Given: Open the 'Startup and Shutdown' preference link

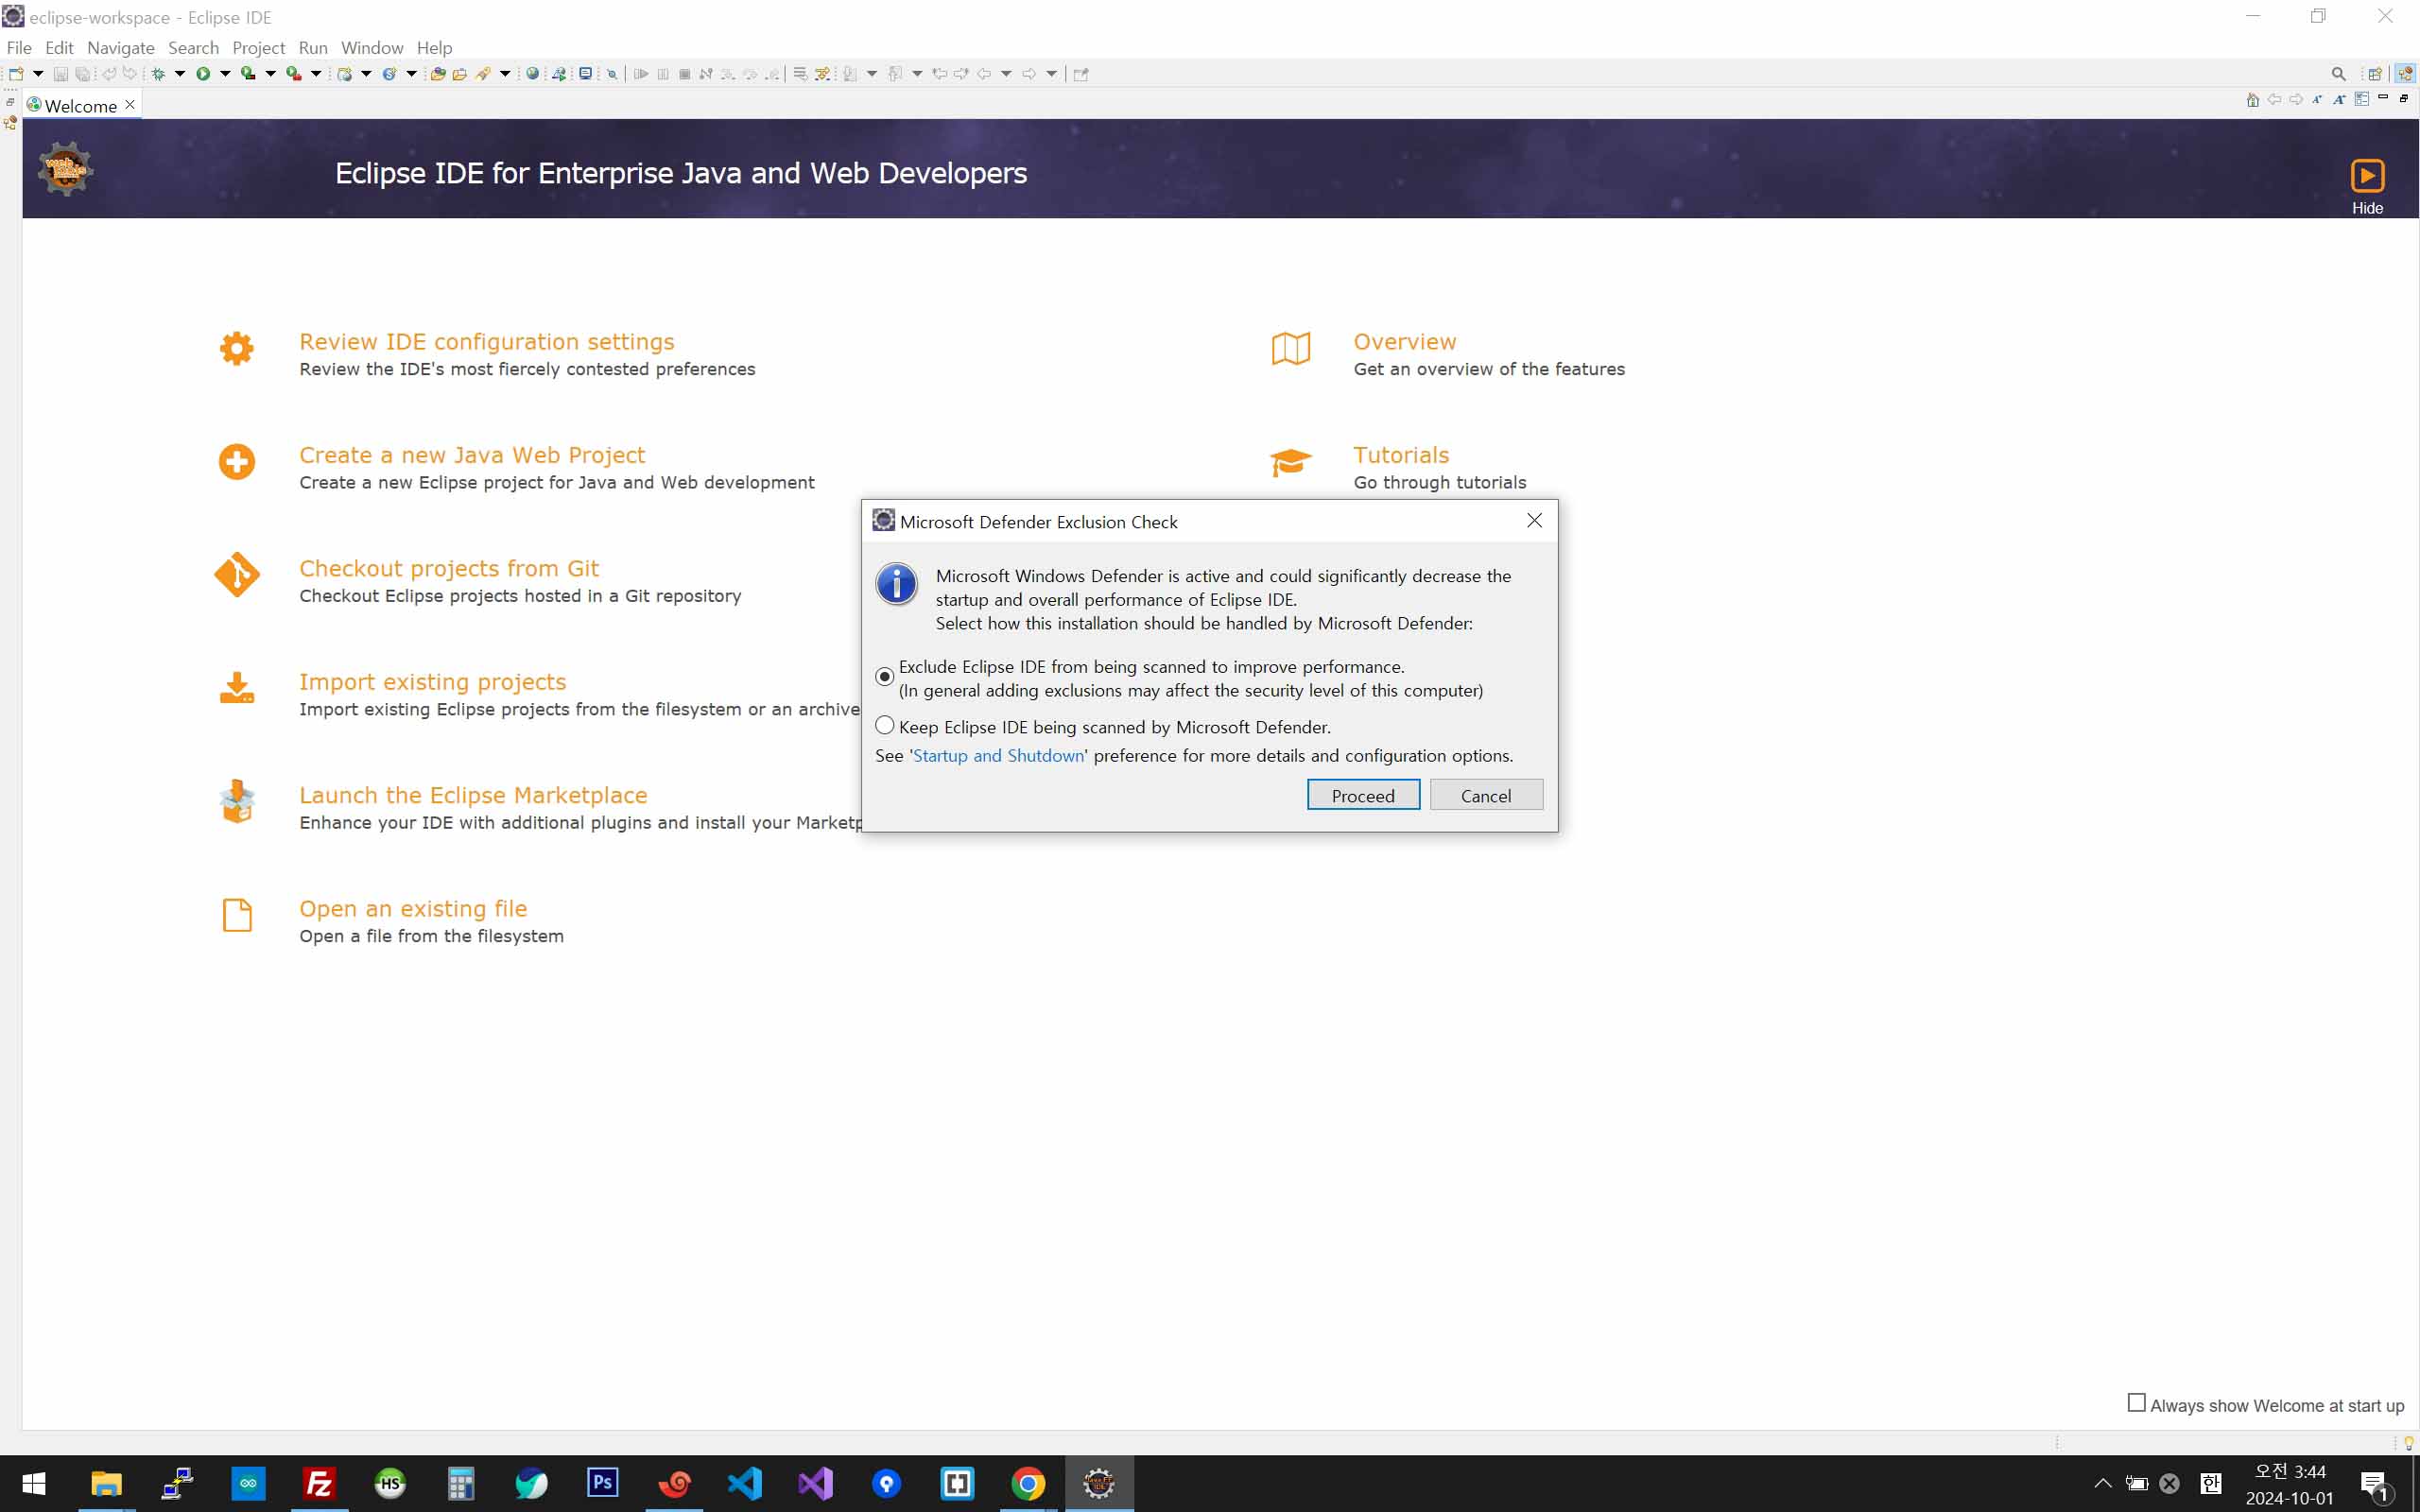Looking at the screenshot, I should point(998,756).
